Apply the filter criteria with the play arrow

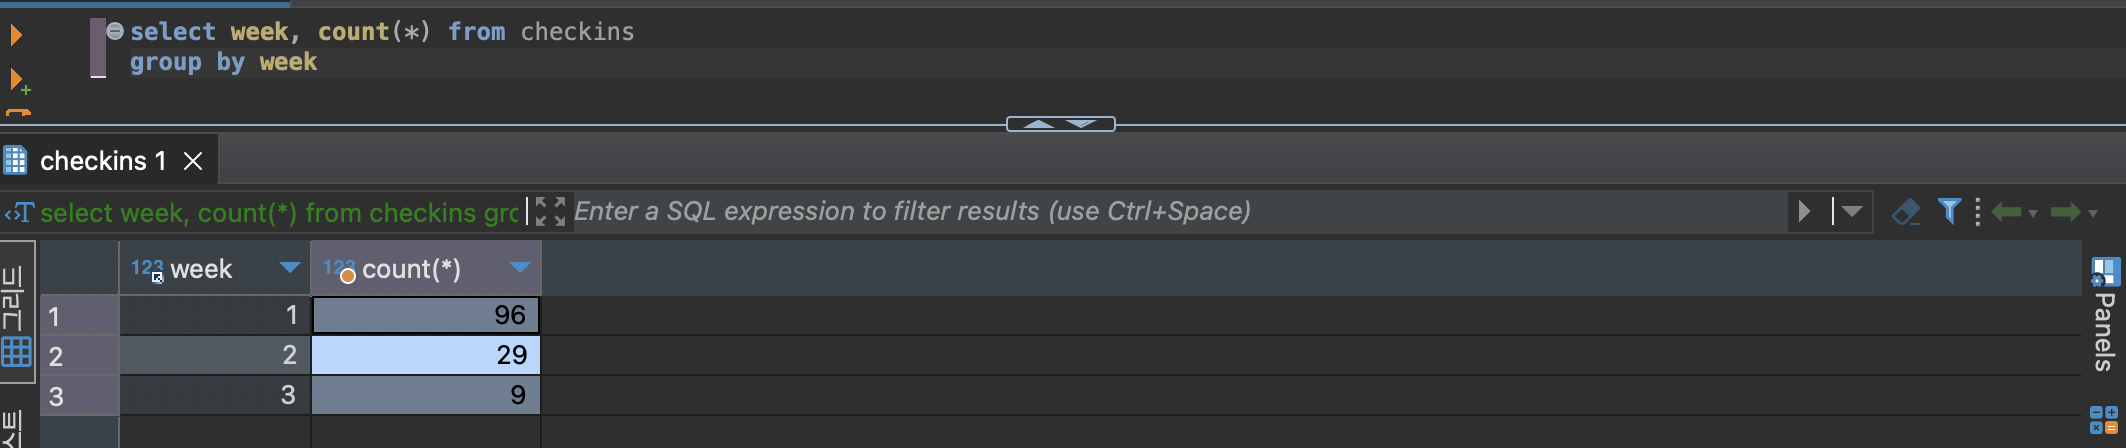point(1804,211)
